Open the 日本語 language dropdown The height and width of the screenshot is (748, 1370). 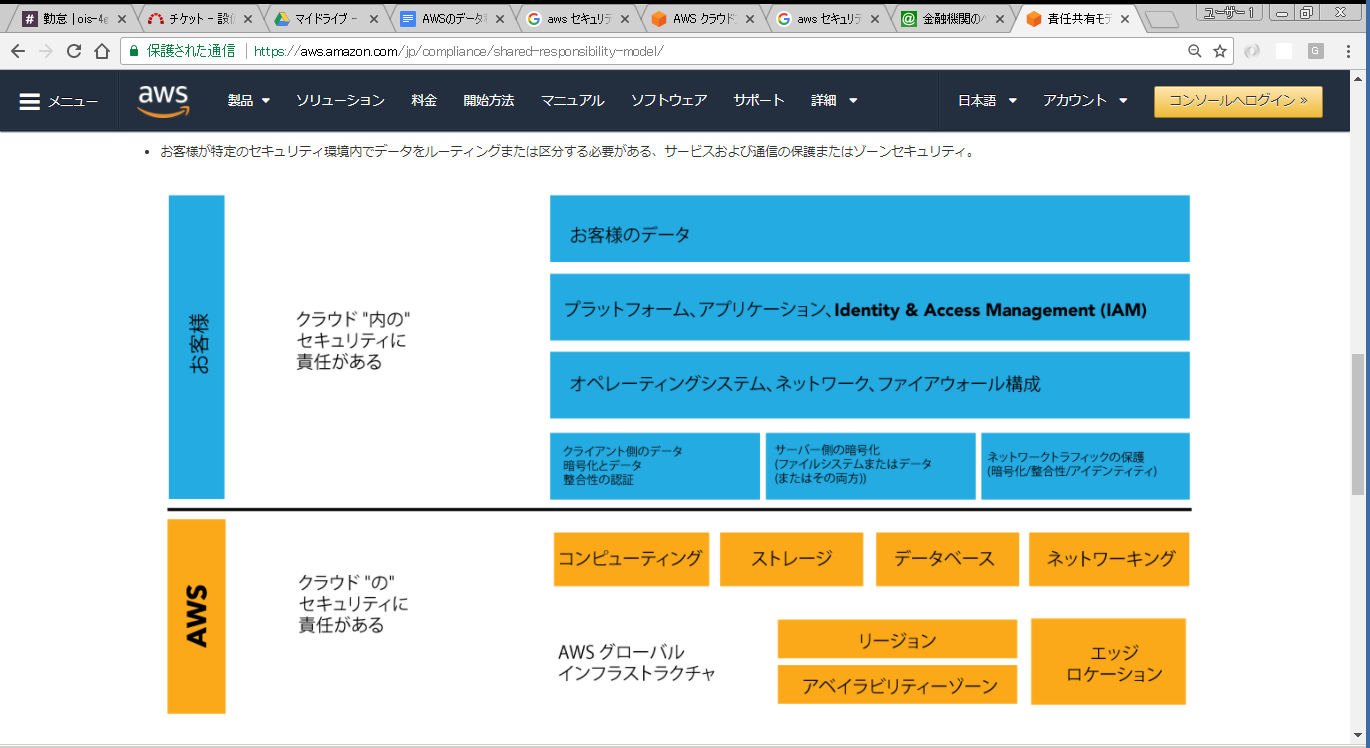click(987, 100)
